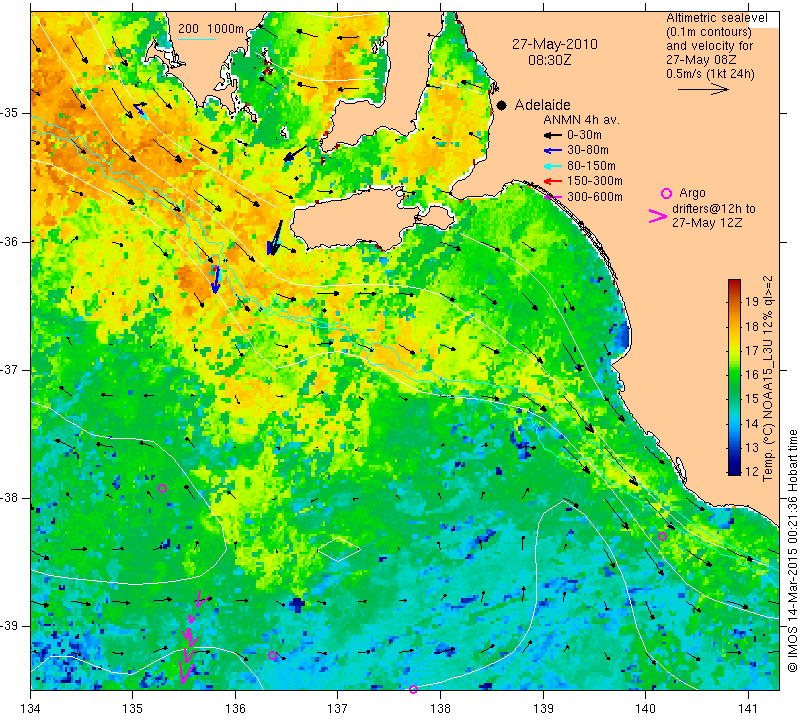
Task: Click the diamond-shaped white contour near 137E
Action: tap(339, 549)
